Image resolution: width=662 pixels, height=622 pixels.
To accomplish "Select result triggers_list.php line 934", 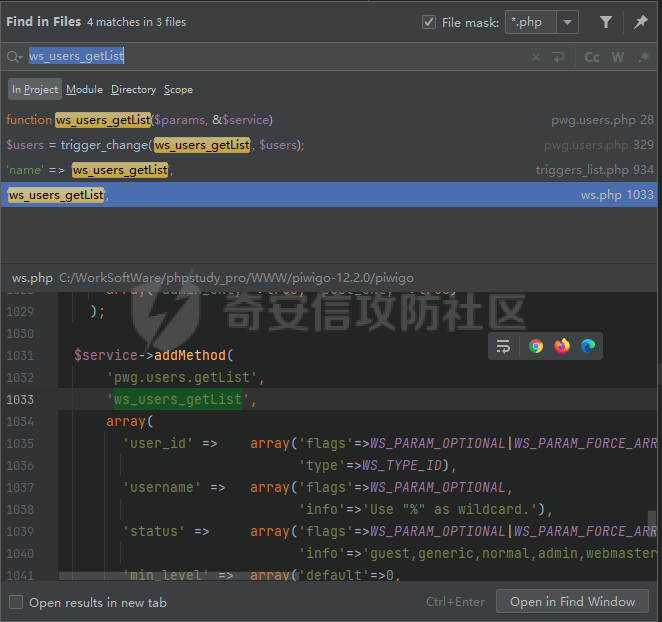I will [329, 170].
